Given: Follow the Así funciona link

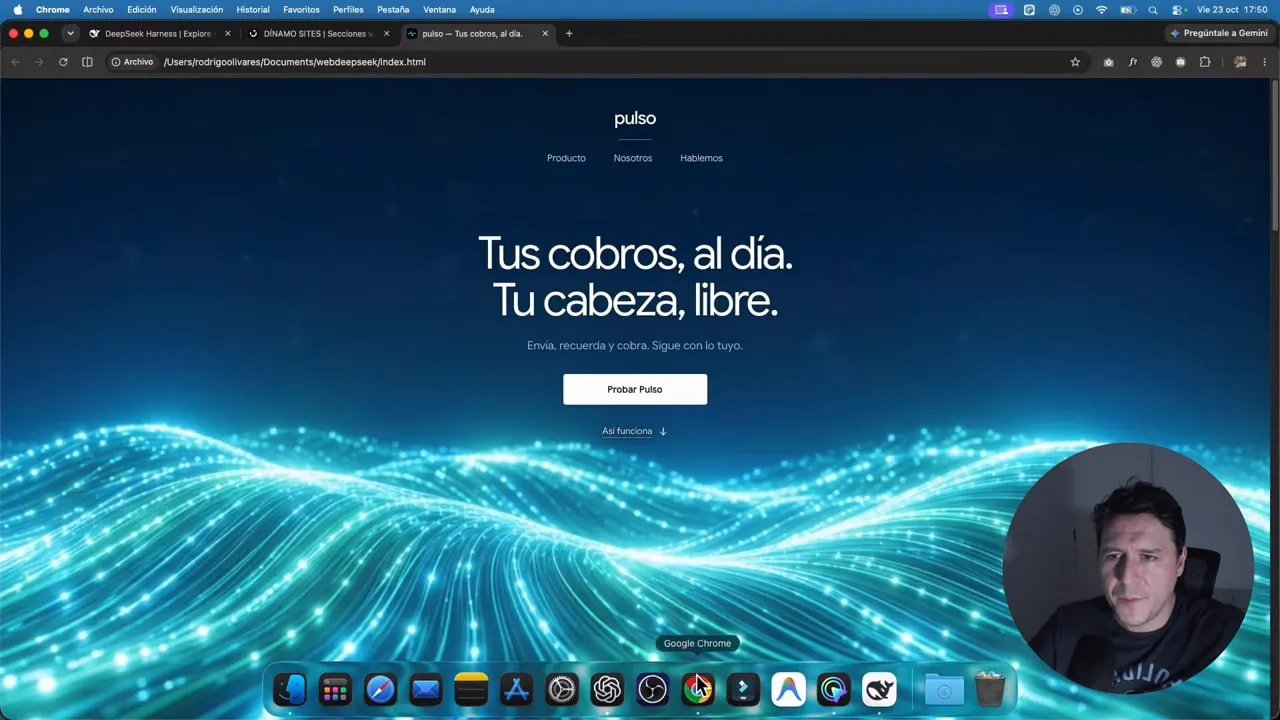Looking at the screenshot, I should (x=634, y=431).
